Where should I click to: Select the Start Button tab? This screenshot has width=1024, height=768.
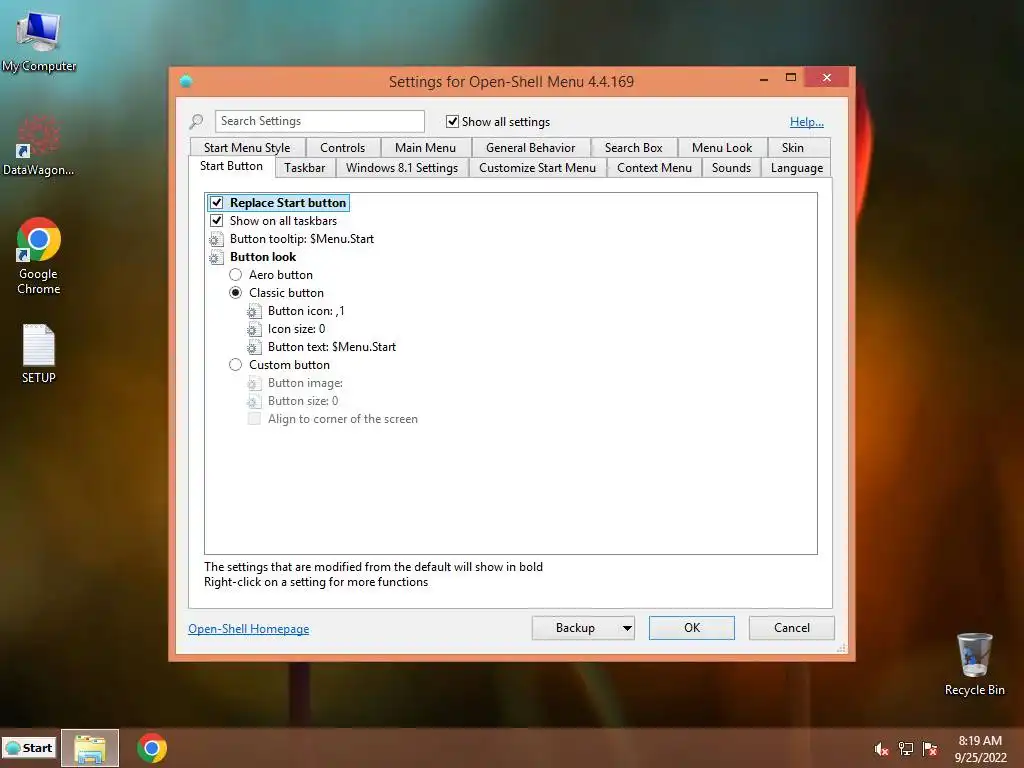coord(231,166)
